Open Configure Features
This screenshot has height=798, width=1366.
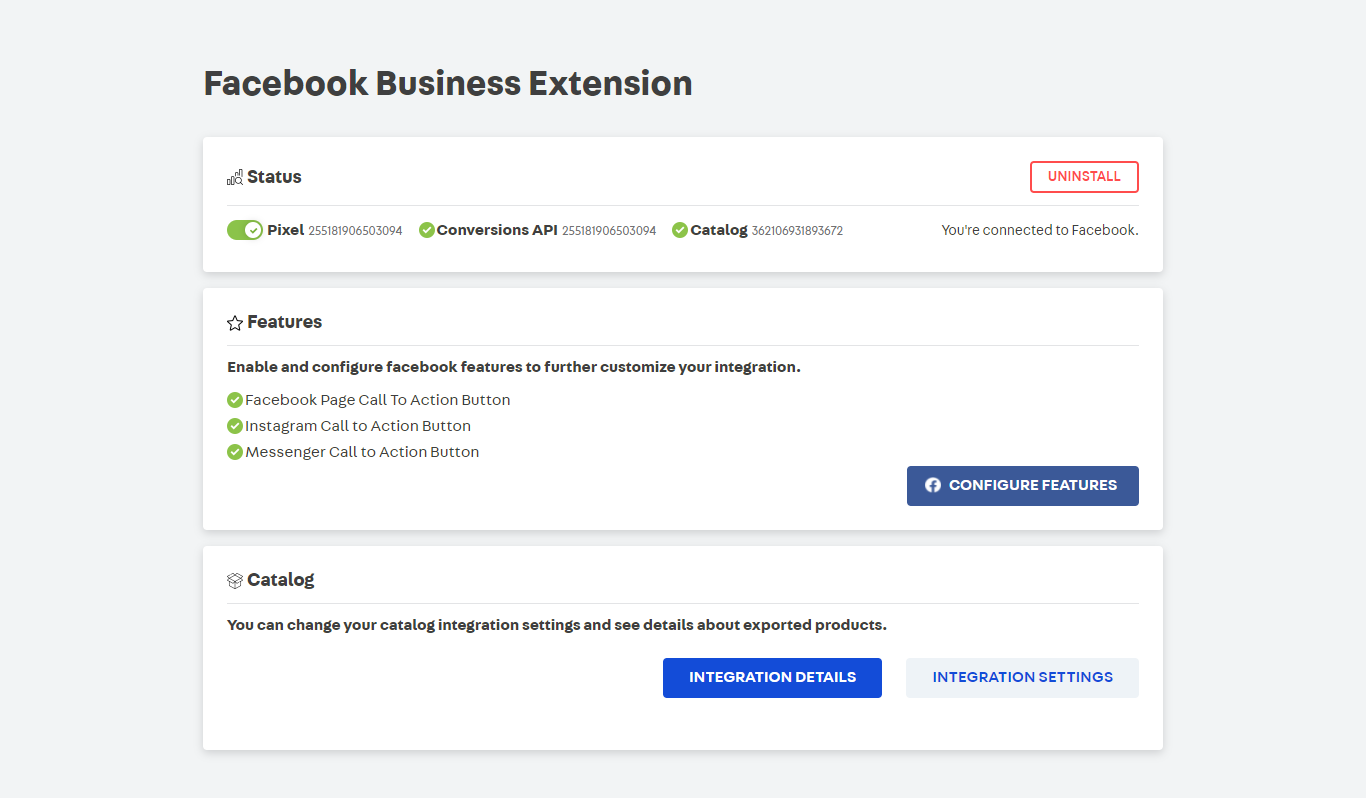pos(1022,486)
